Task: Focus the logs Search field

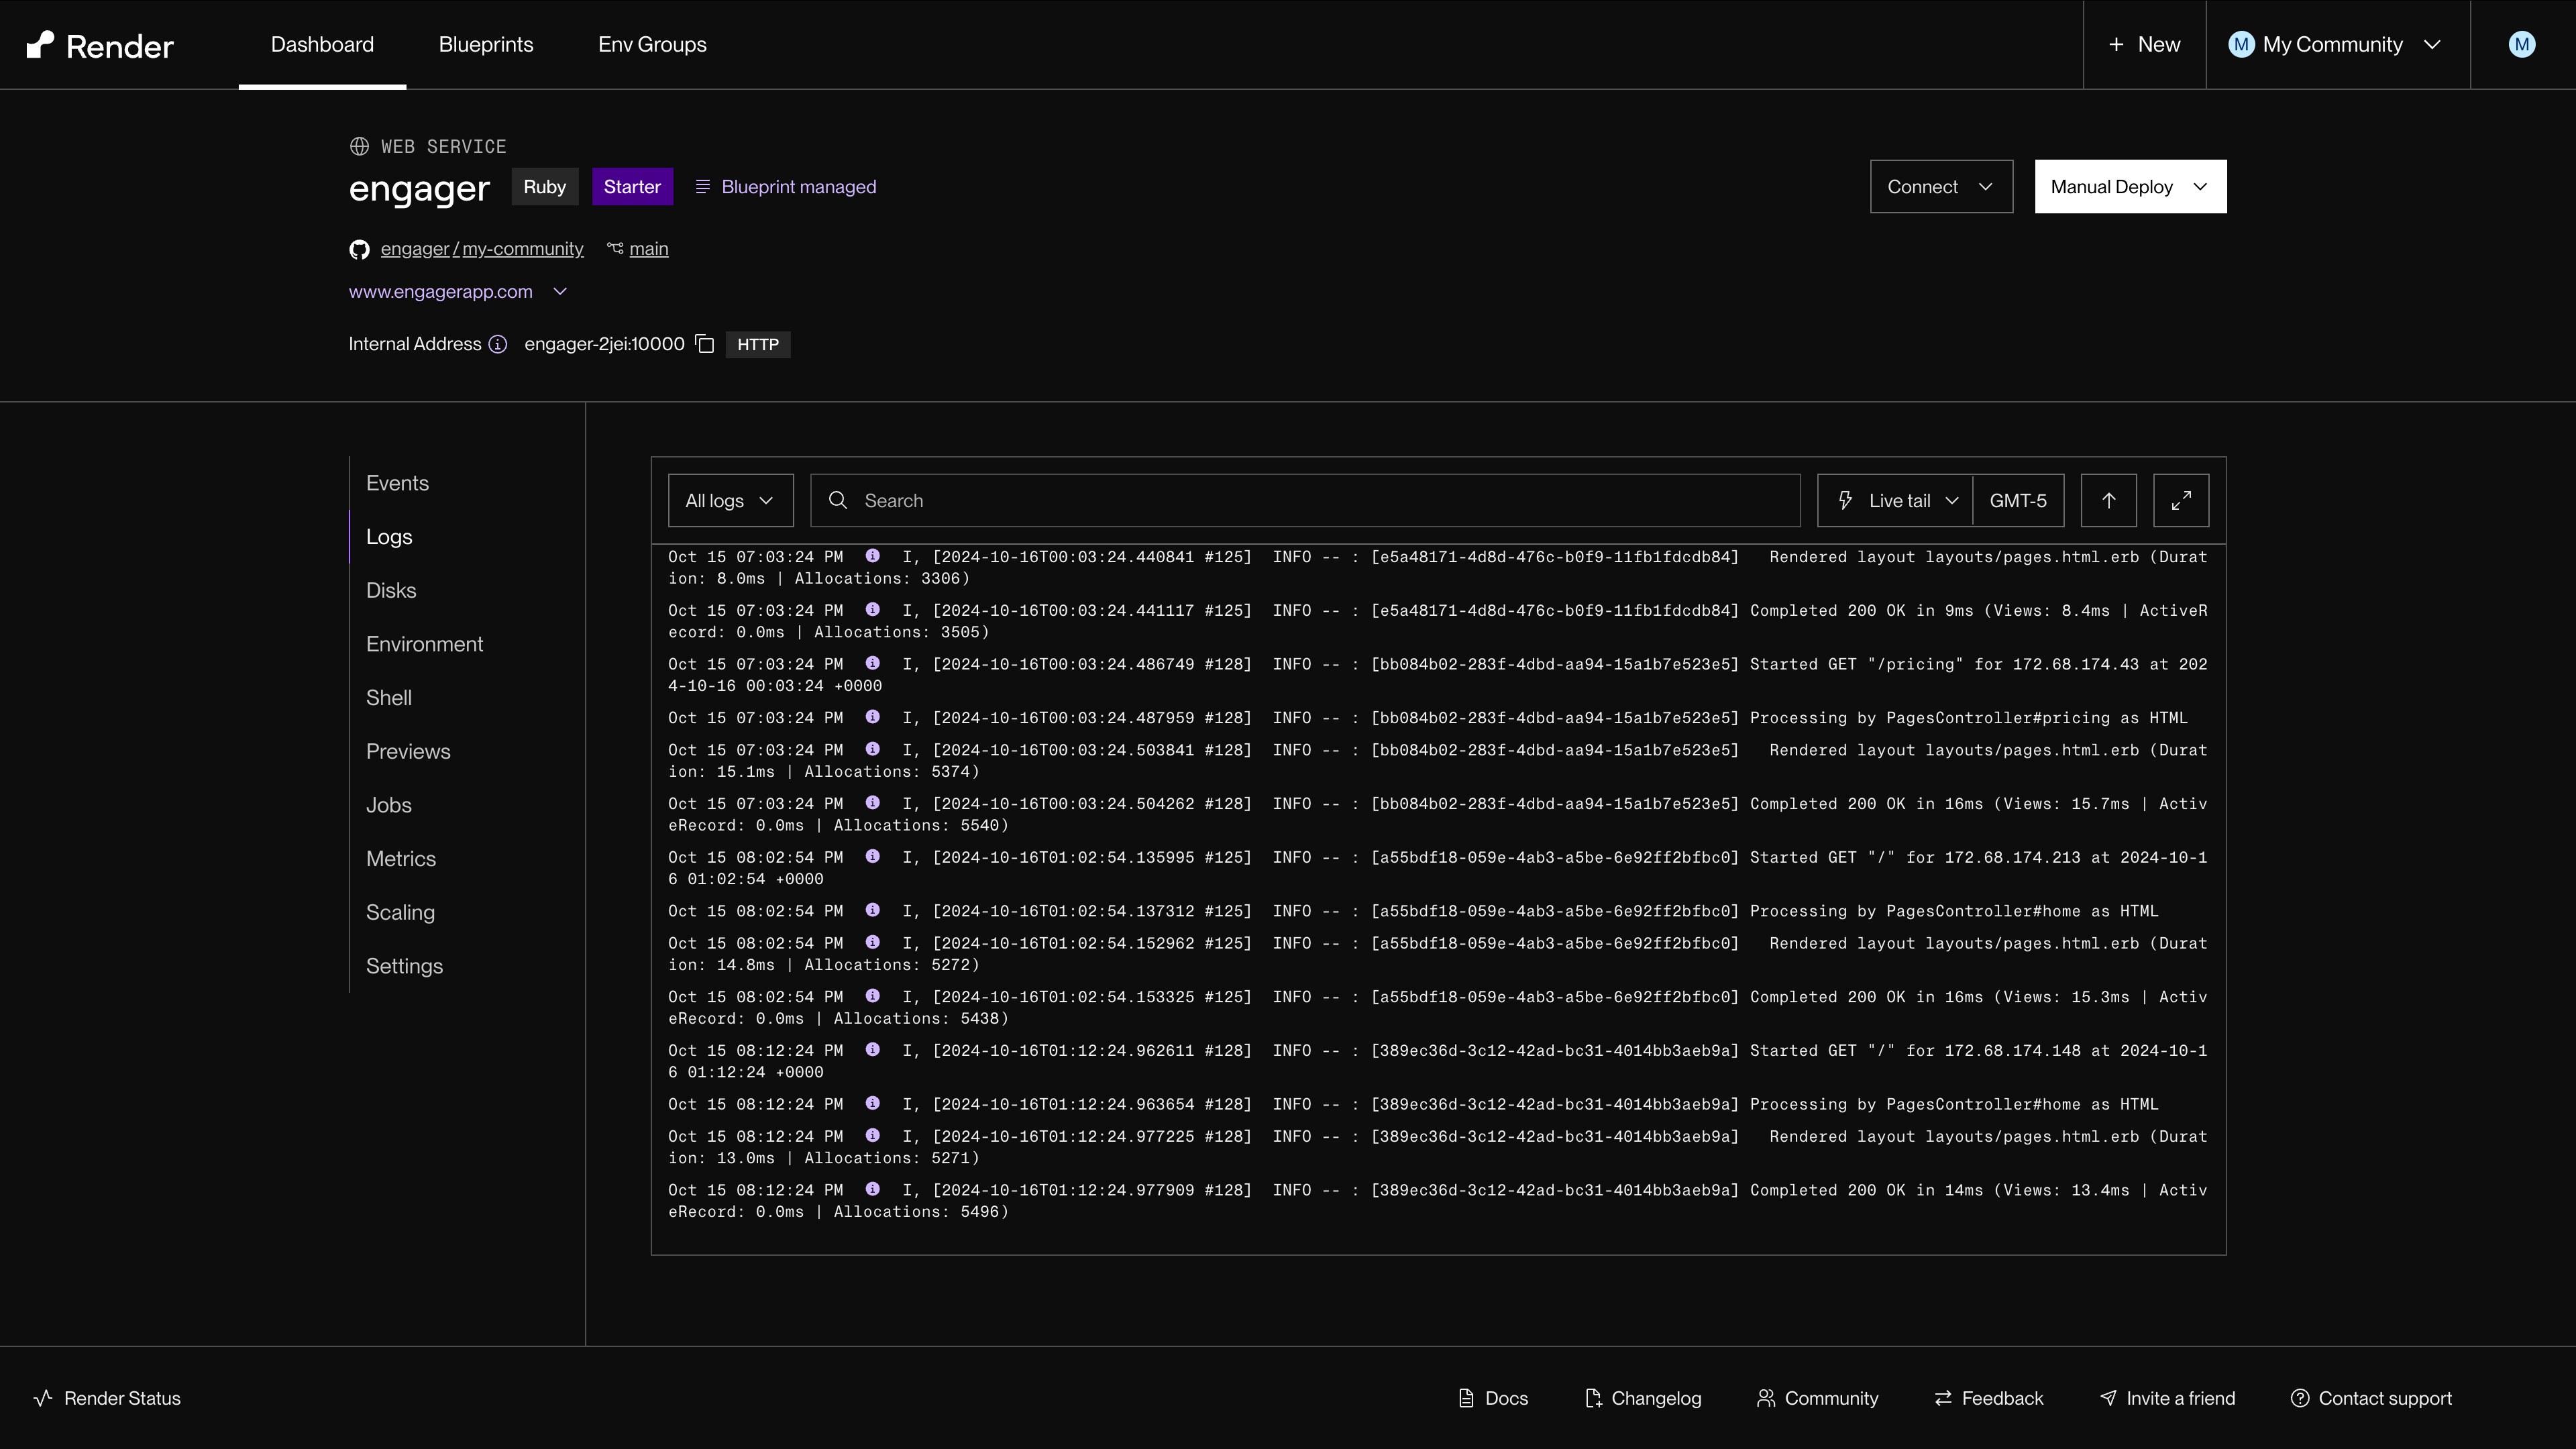Action: click(x=1305, y=500)
